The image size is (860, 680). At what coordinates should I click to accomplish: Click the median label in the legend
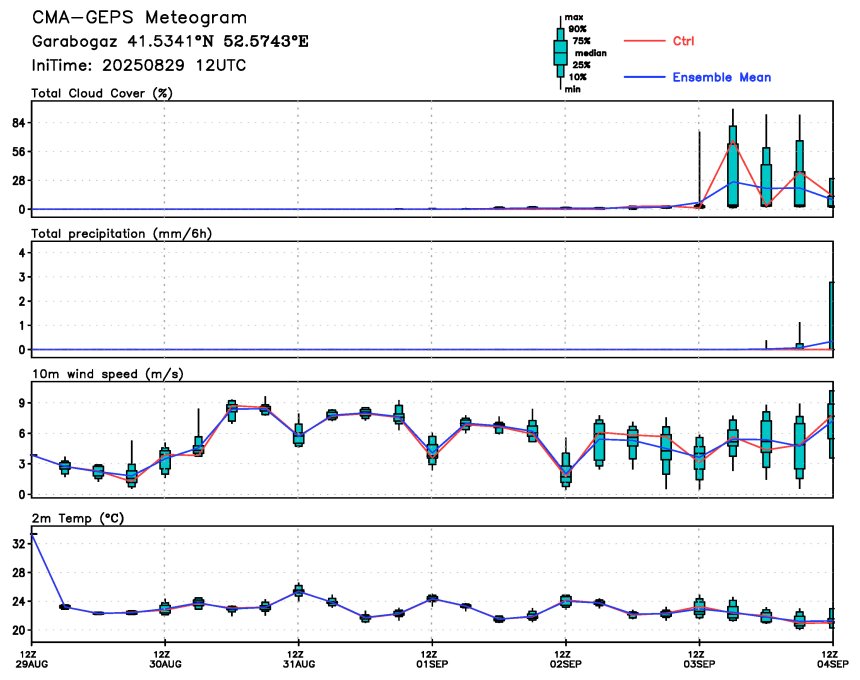coord(591,53)
